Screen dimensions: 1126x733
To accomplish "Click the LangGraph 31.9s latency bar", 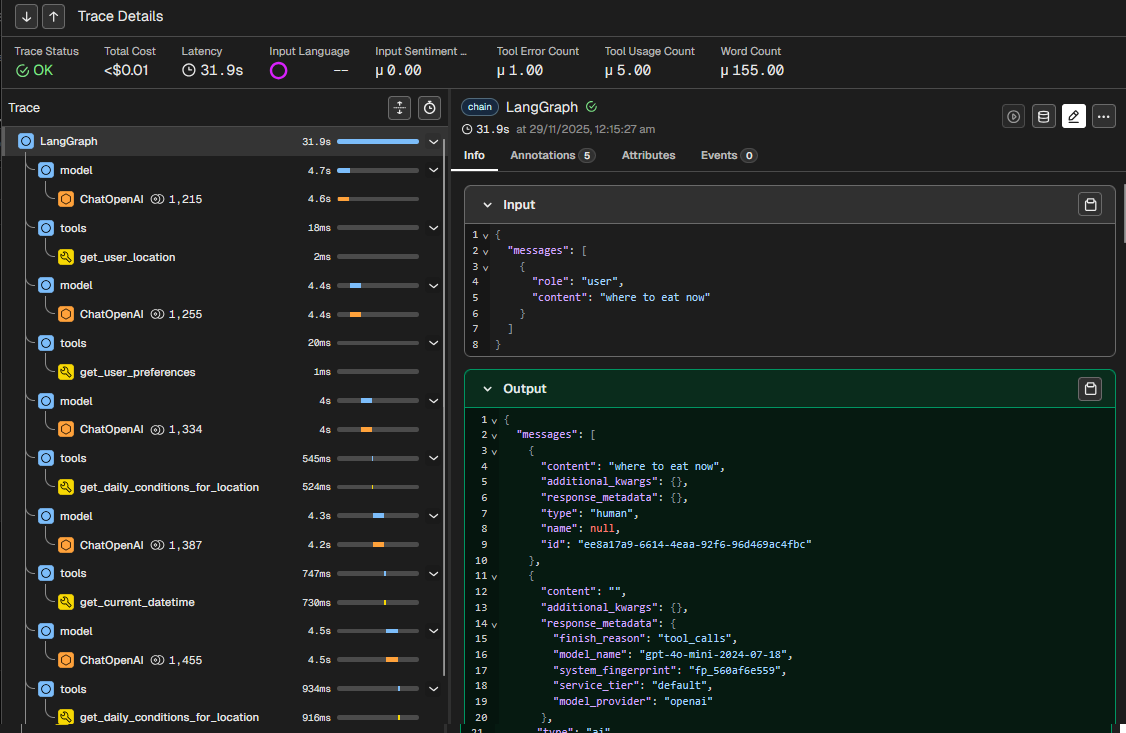I will (x=377, y=142).
